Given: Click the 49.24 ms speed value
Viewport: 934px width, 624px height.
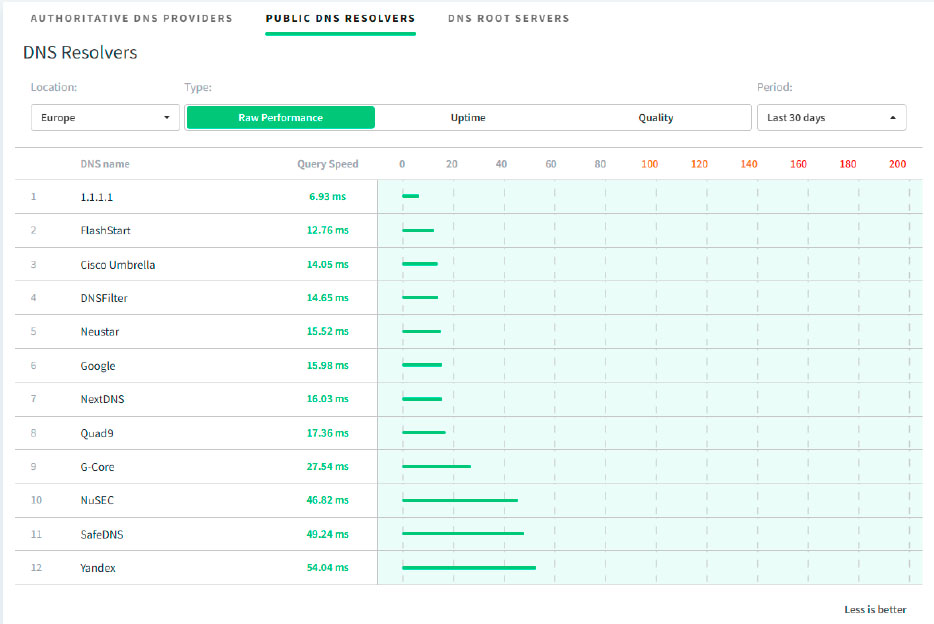Looking at the screenshot, I should [328, 534].
